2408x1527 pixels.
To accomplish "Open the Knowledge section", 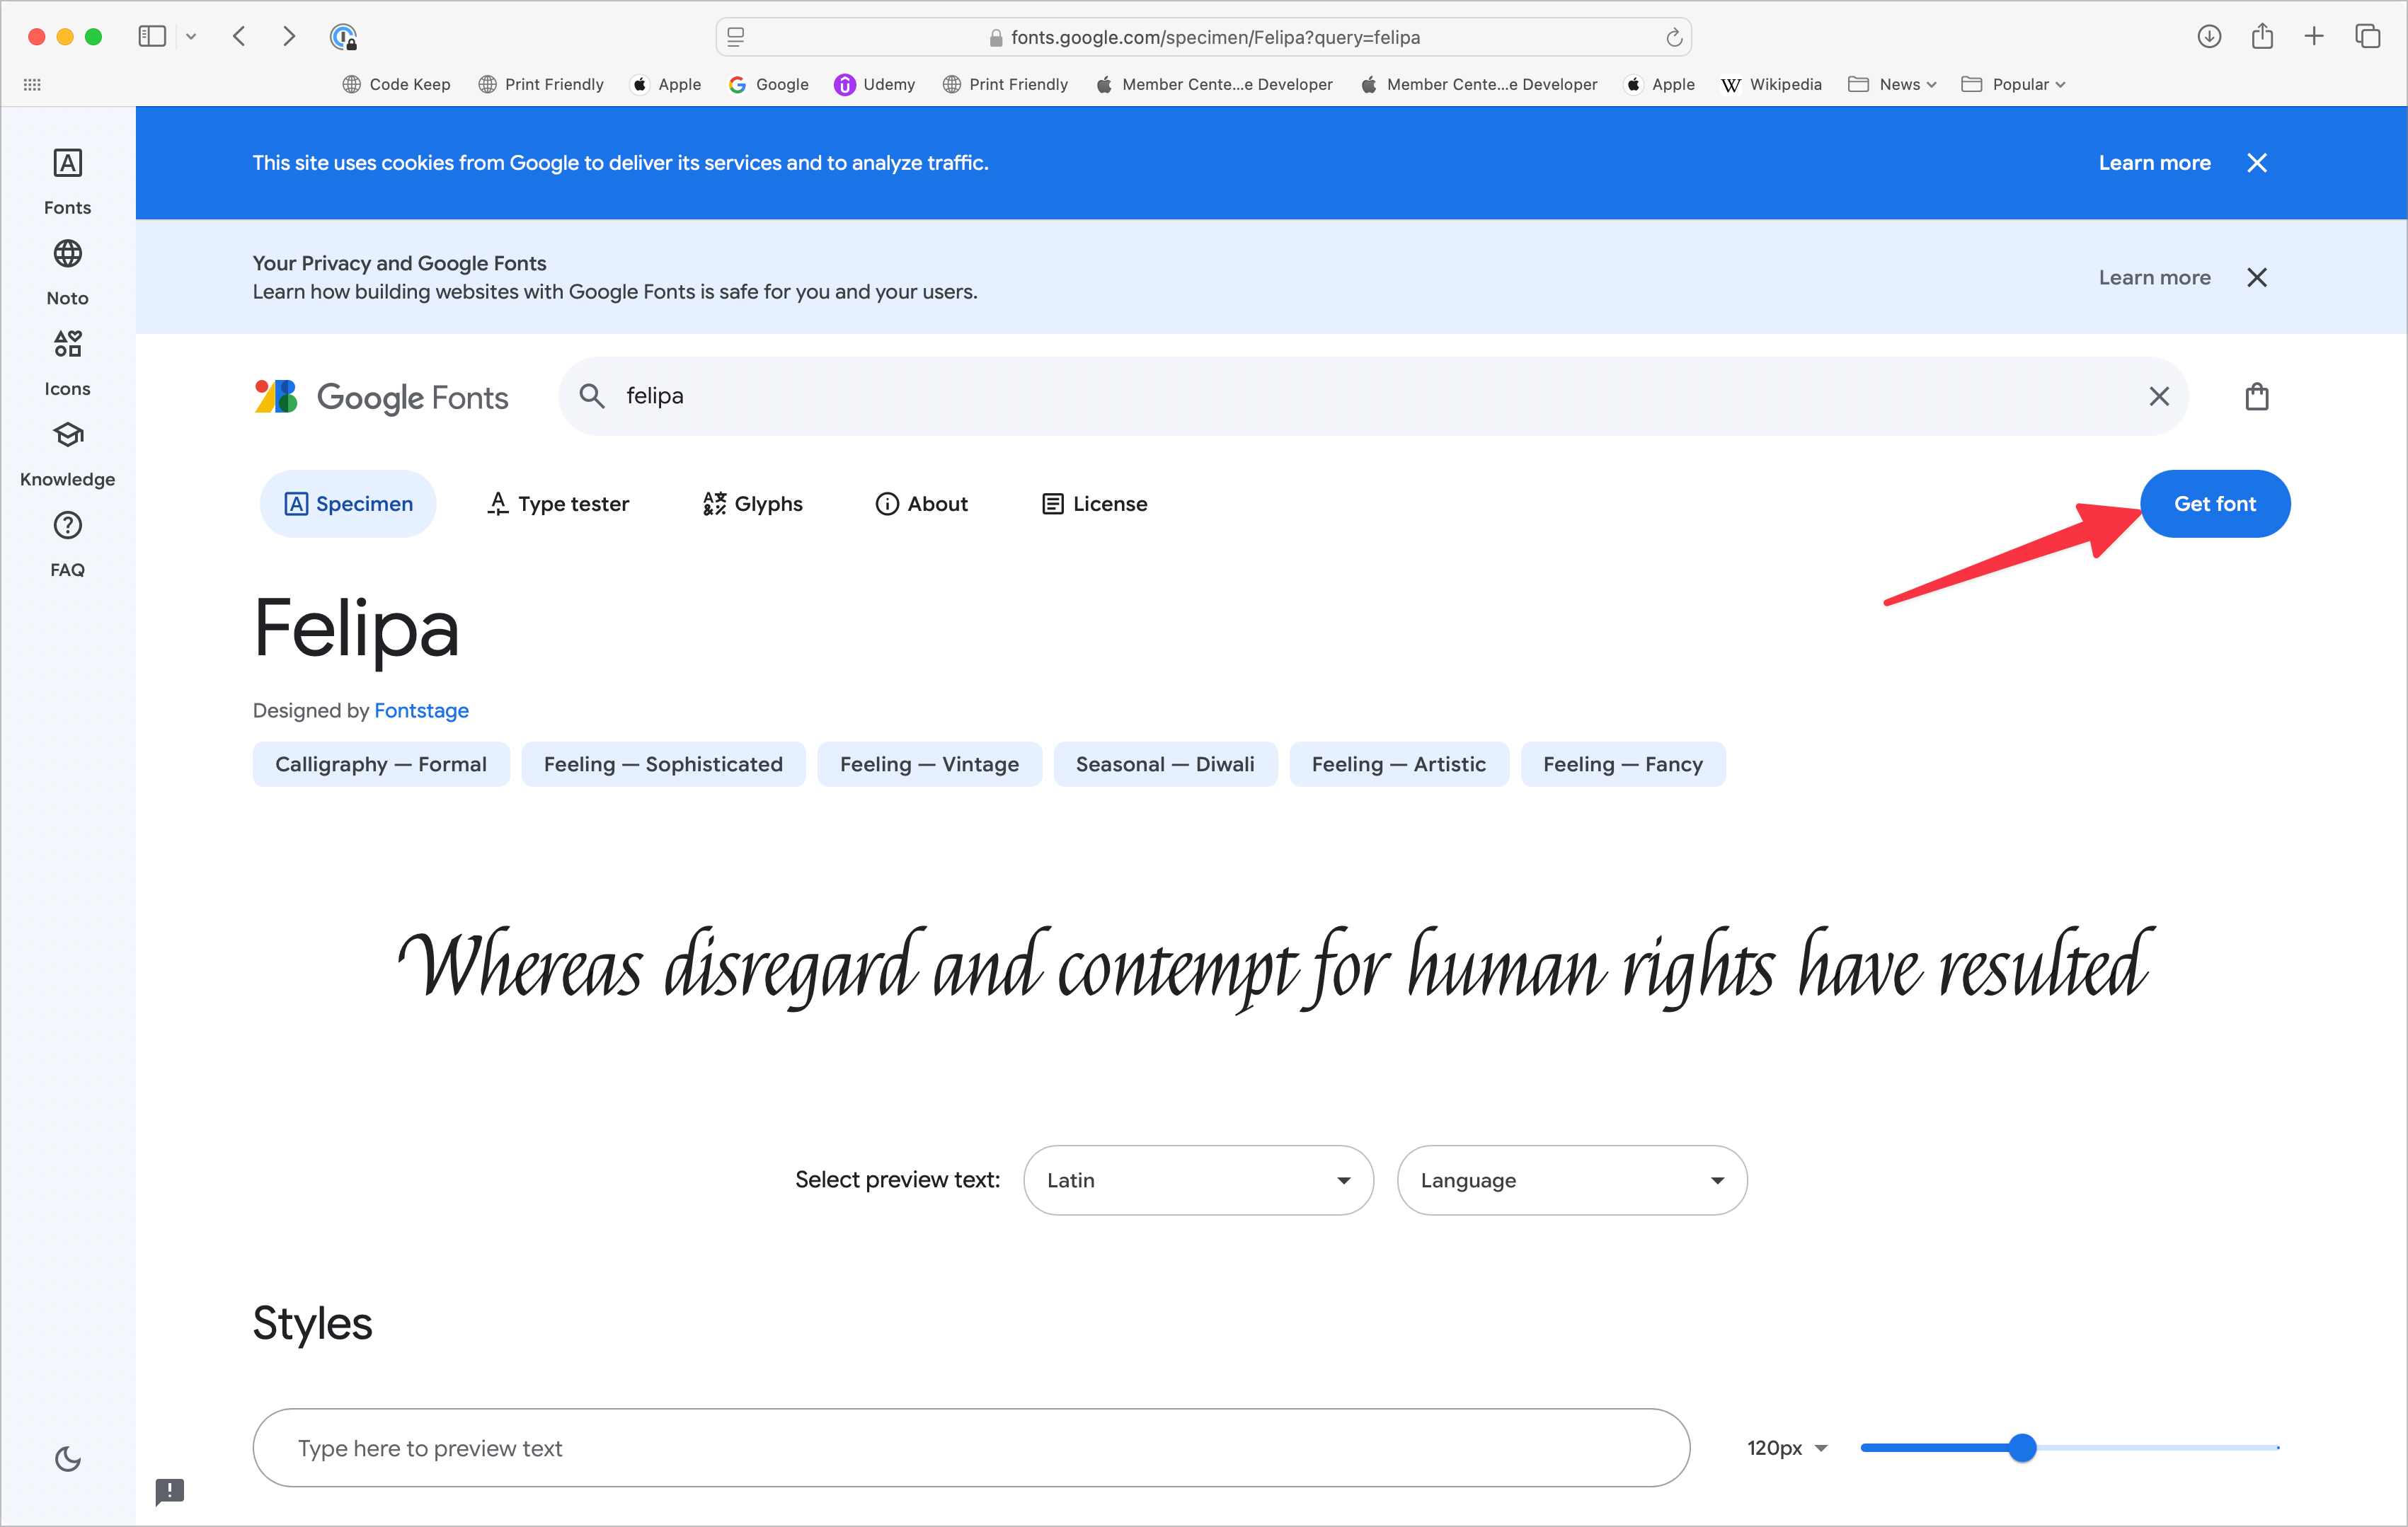I will pyautogui.click(x=67, y=453).
